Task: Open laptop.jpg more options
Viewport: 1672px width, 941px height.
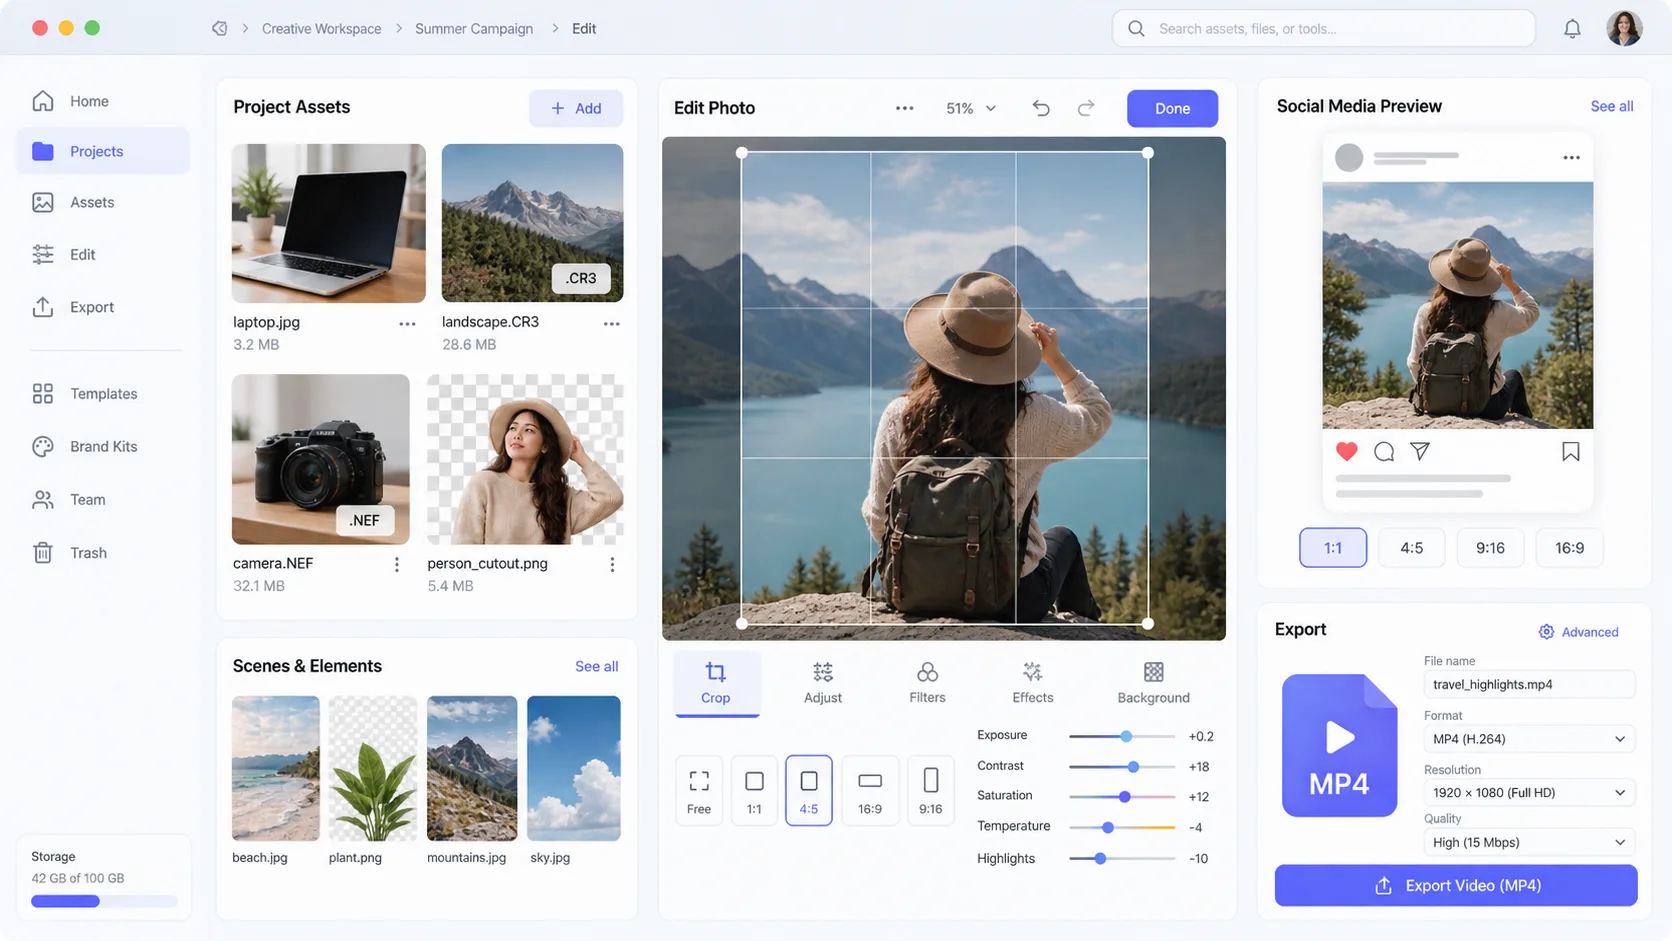Action: [x=407, y=323]
